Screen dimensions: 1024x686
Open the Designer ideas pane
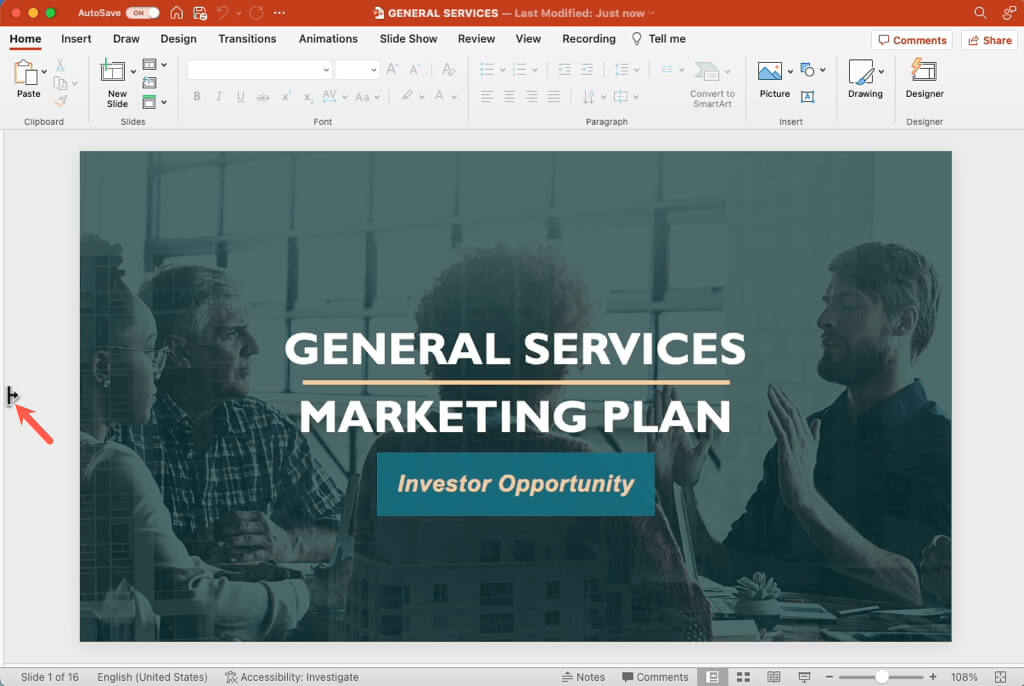pyautogui.click(x=924, y=71)
